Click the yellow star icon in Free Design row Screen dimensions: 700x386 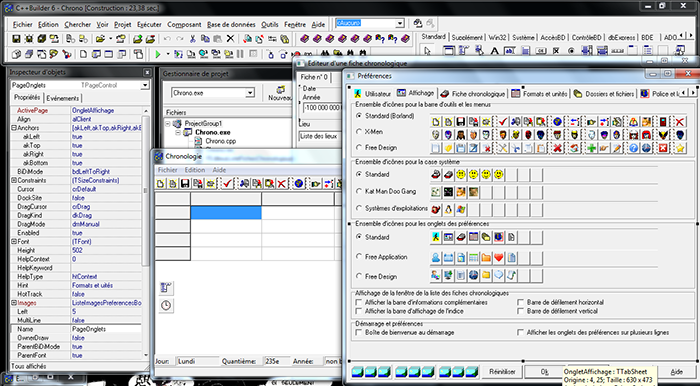tap(680, 148)
